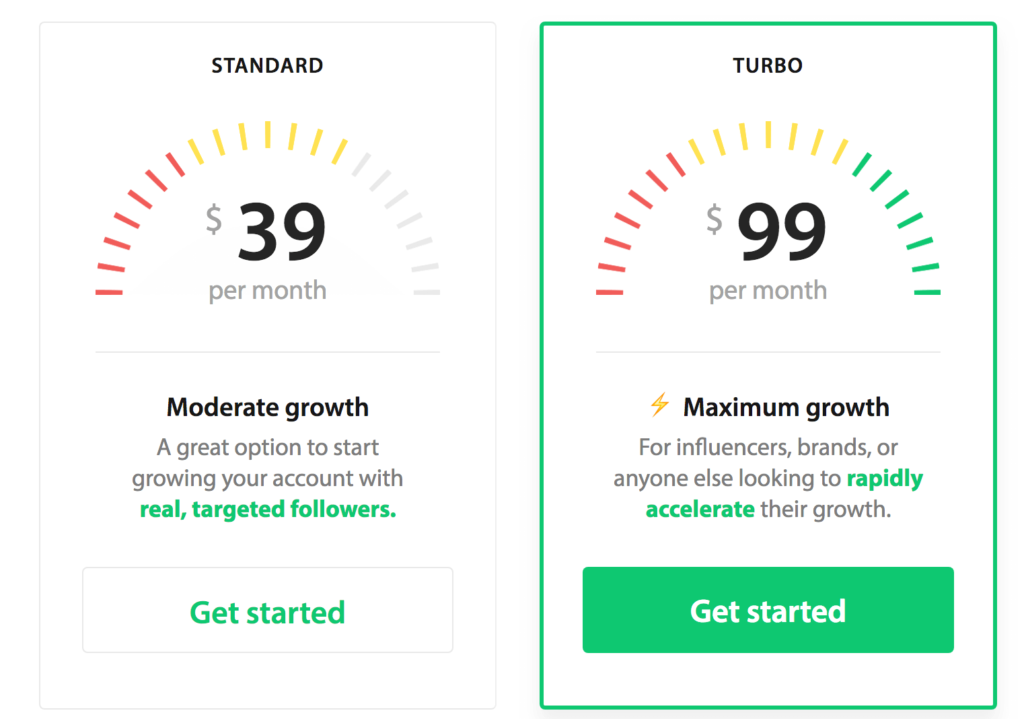
Task: Click the Turbo plan speedometer gauge
Action: click(768, 208)
